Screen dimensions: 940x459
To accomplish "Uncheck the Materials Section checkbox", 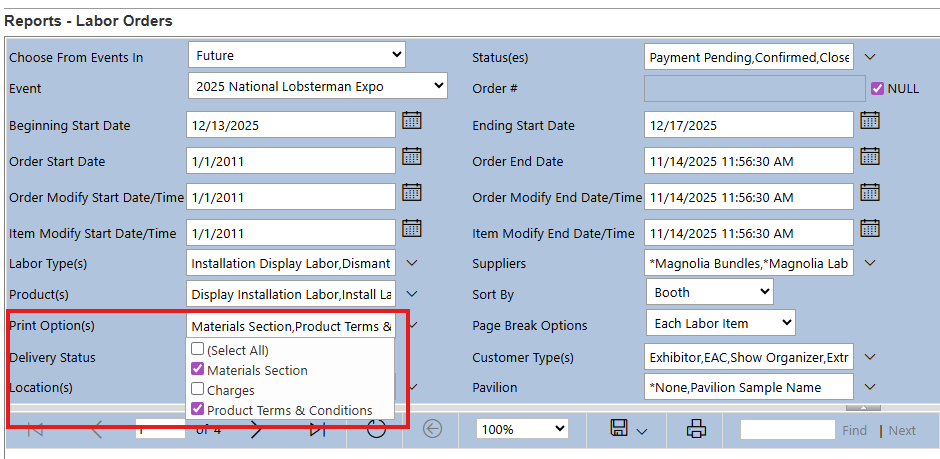I will pyautogui.click(x=198, y=370).
